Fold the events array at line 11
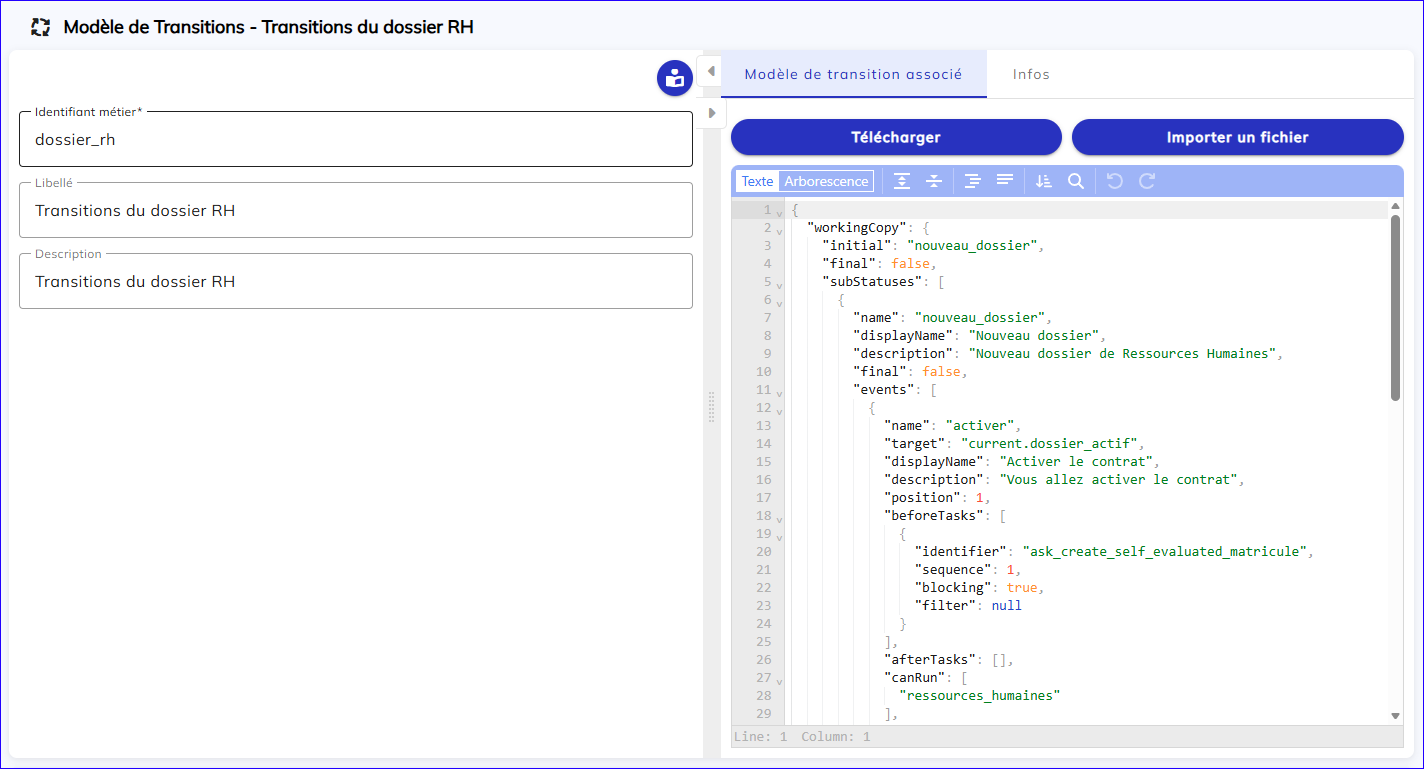 pos(779,393)
